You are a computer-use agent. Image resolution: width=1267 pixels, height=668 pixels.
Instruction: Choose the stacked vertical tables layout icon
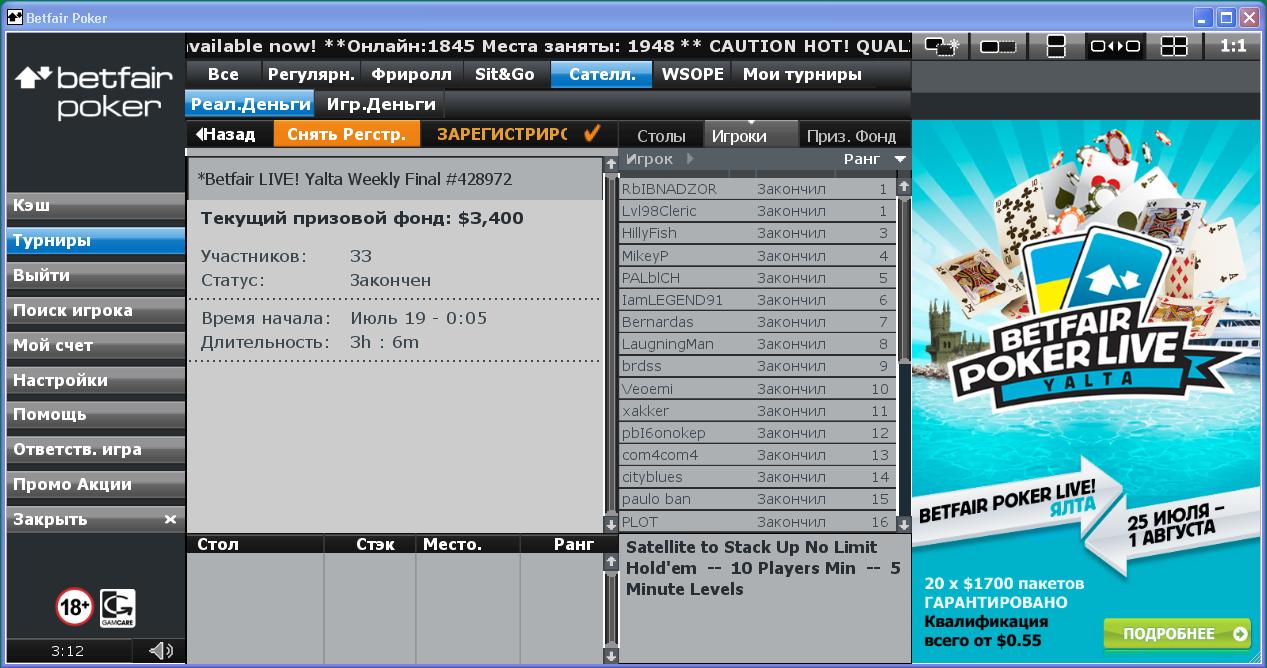[1056, 46]
